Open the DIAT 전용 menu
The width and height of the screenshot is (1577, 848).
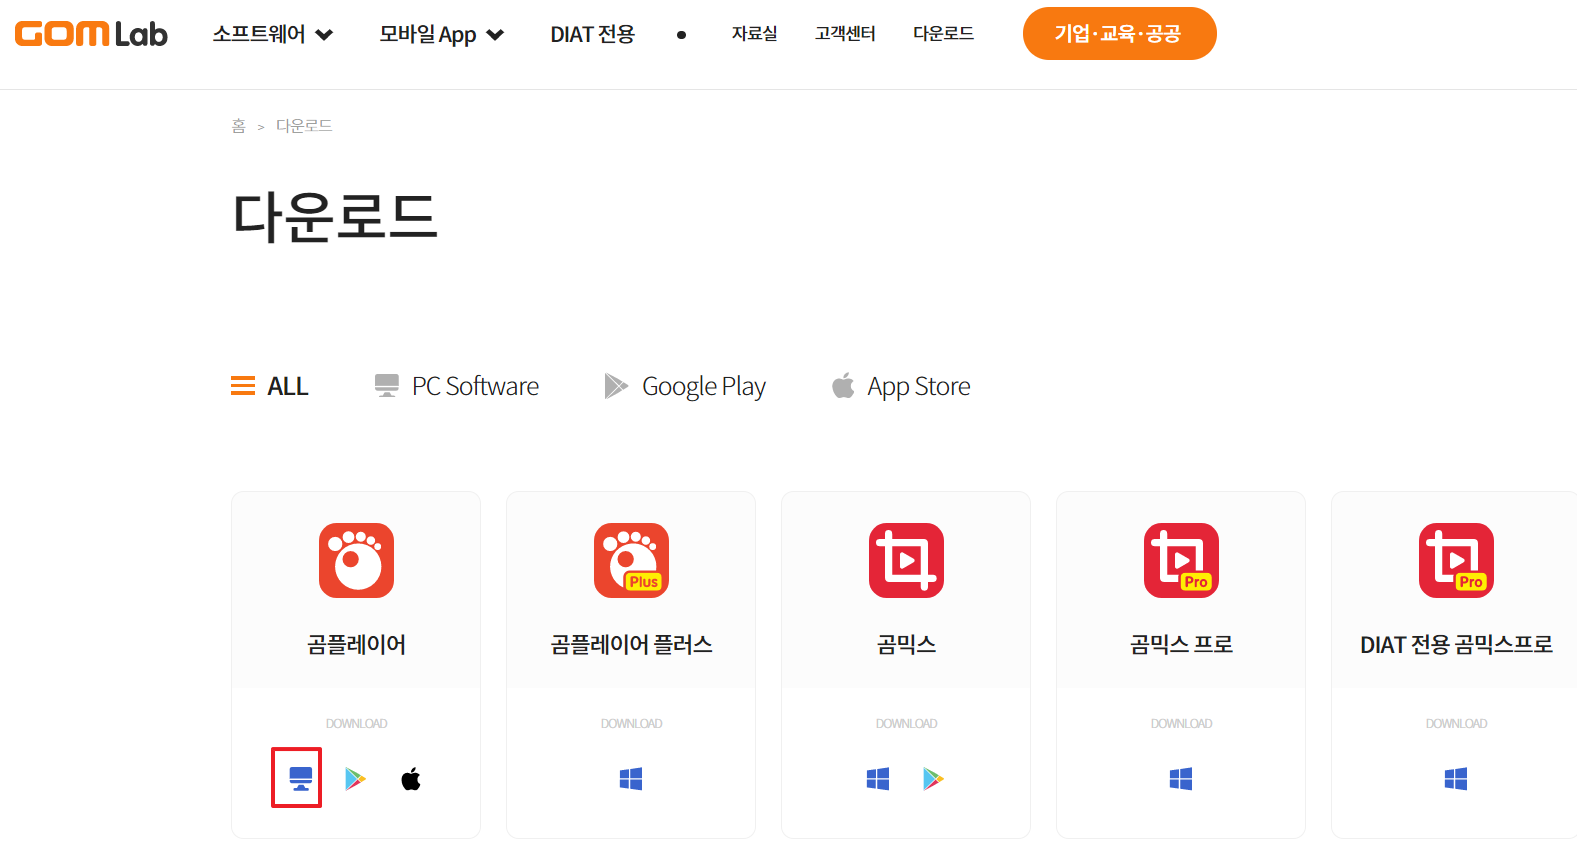pos(592,34)
